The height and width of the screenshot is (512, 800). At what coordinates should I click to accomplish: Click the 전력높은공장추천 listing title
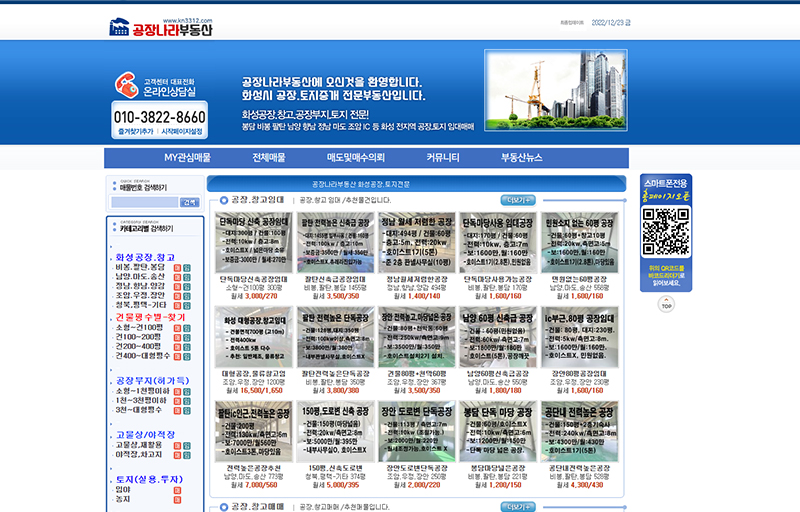point(254,468)
